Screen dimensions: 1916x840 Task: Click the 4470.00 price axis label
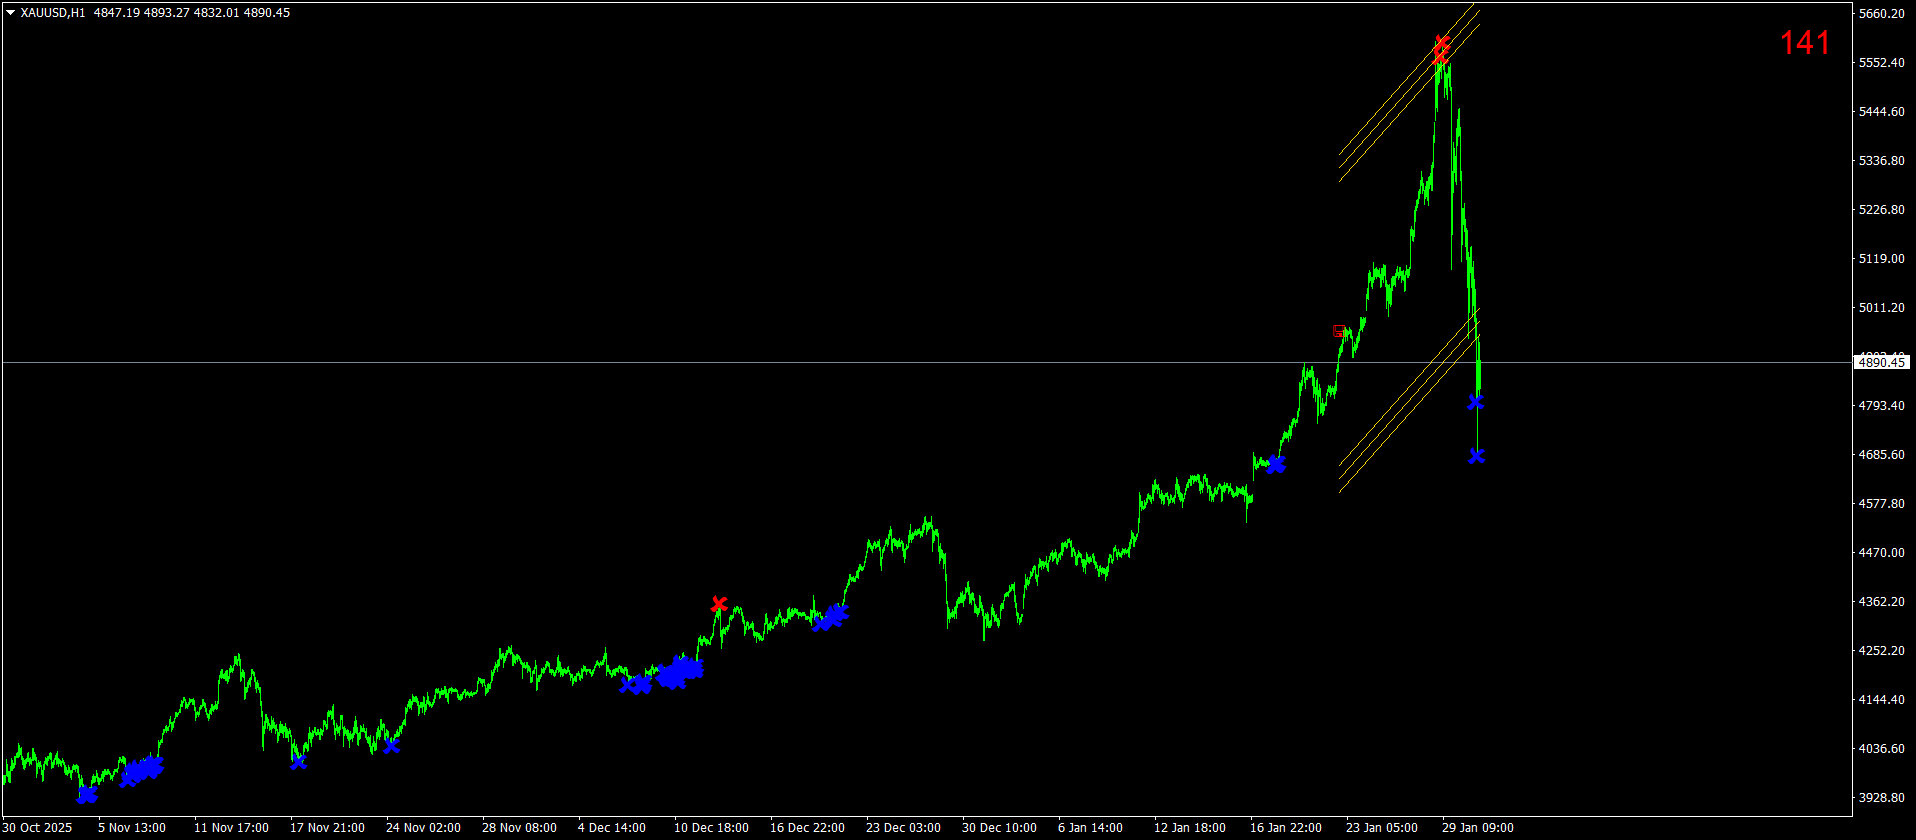(x=1881, y=552)
